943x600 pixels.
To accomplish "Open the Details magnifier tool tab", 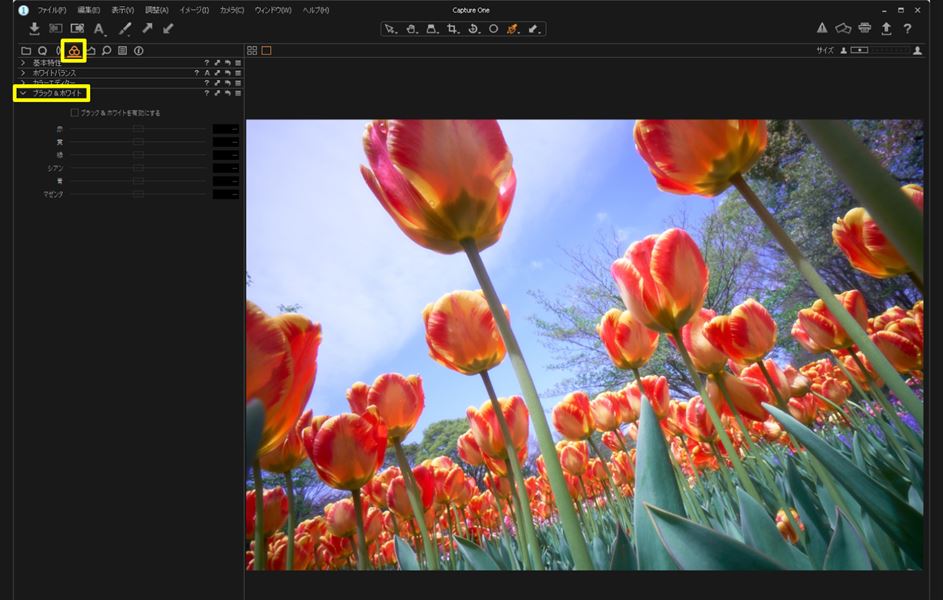I will (x=106, y=51).
